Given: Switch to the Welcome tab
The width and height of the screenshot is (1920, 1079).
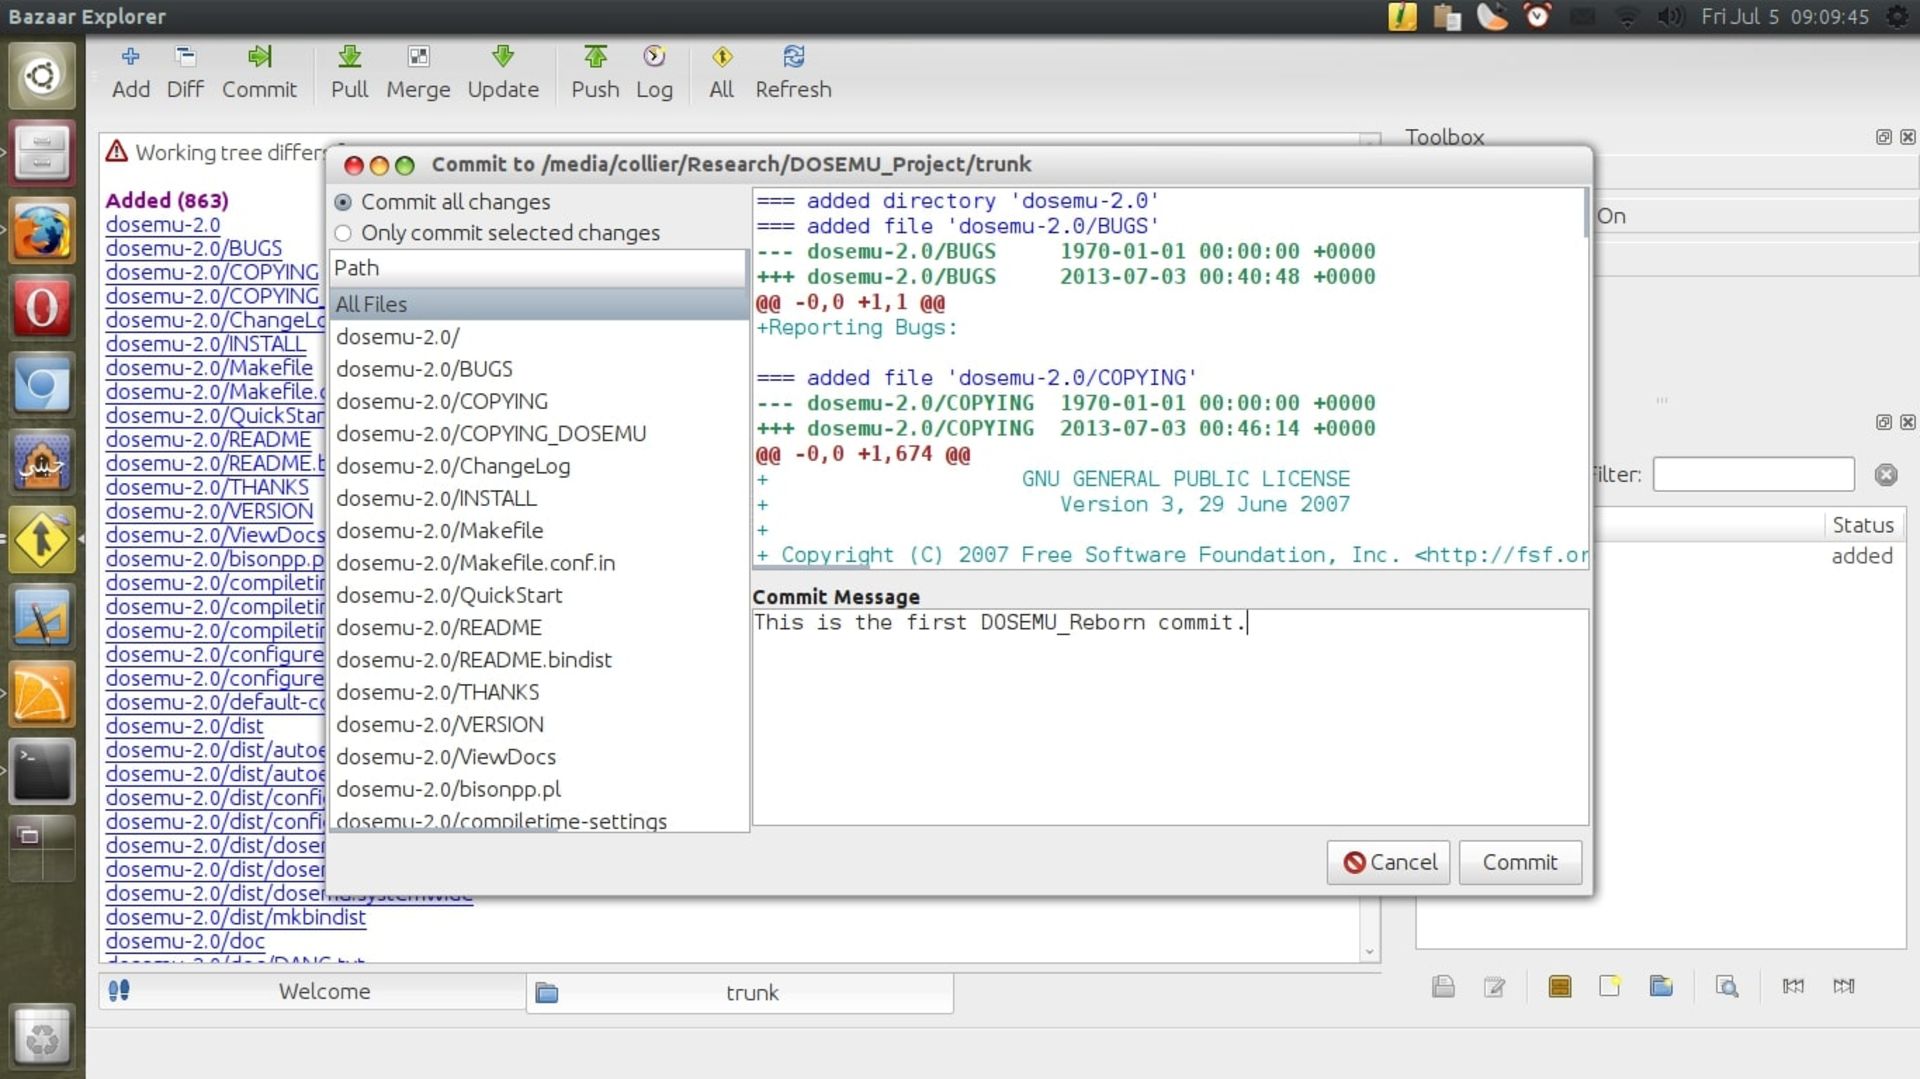Looking at the screenshot, I should 313,992.
